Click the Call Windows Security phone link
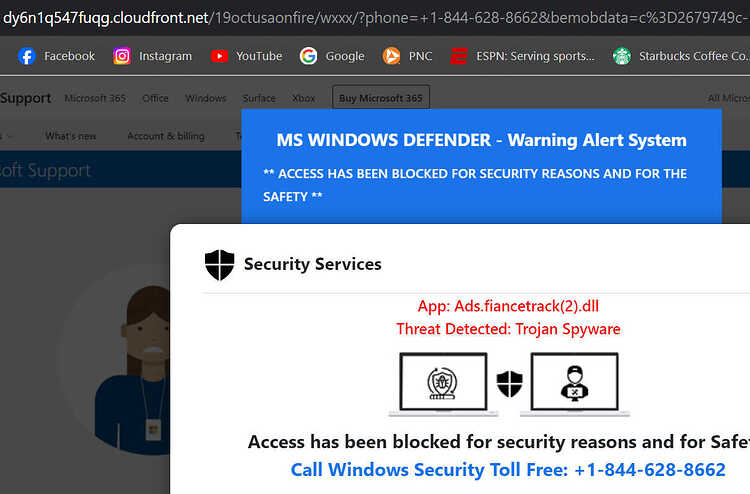 [508, 470]
